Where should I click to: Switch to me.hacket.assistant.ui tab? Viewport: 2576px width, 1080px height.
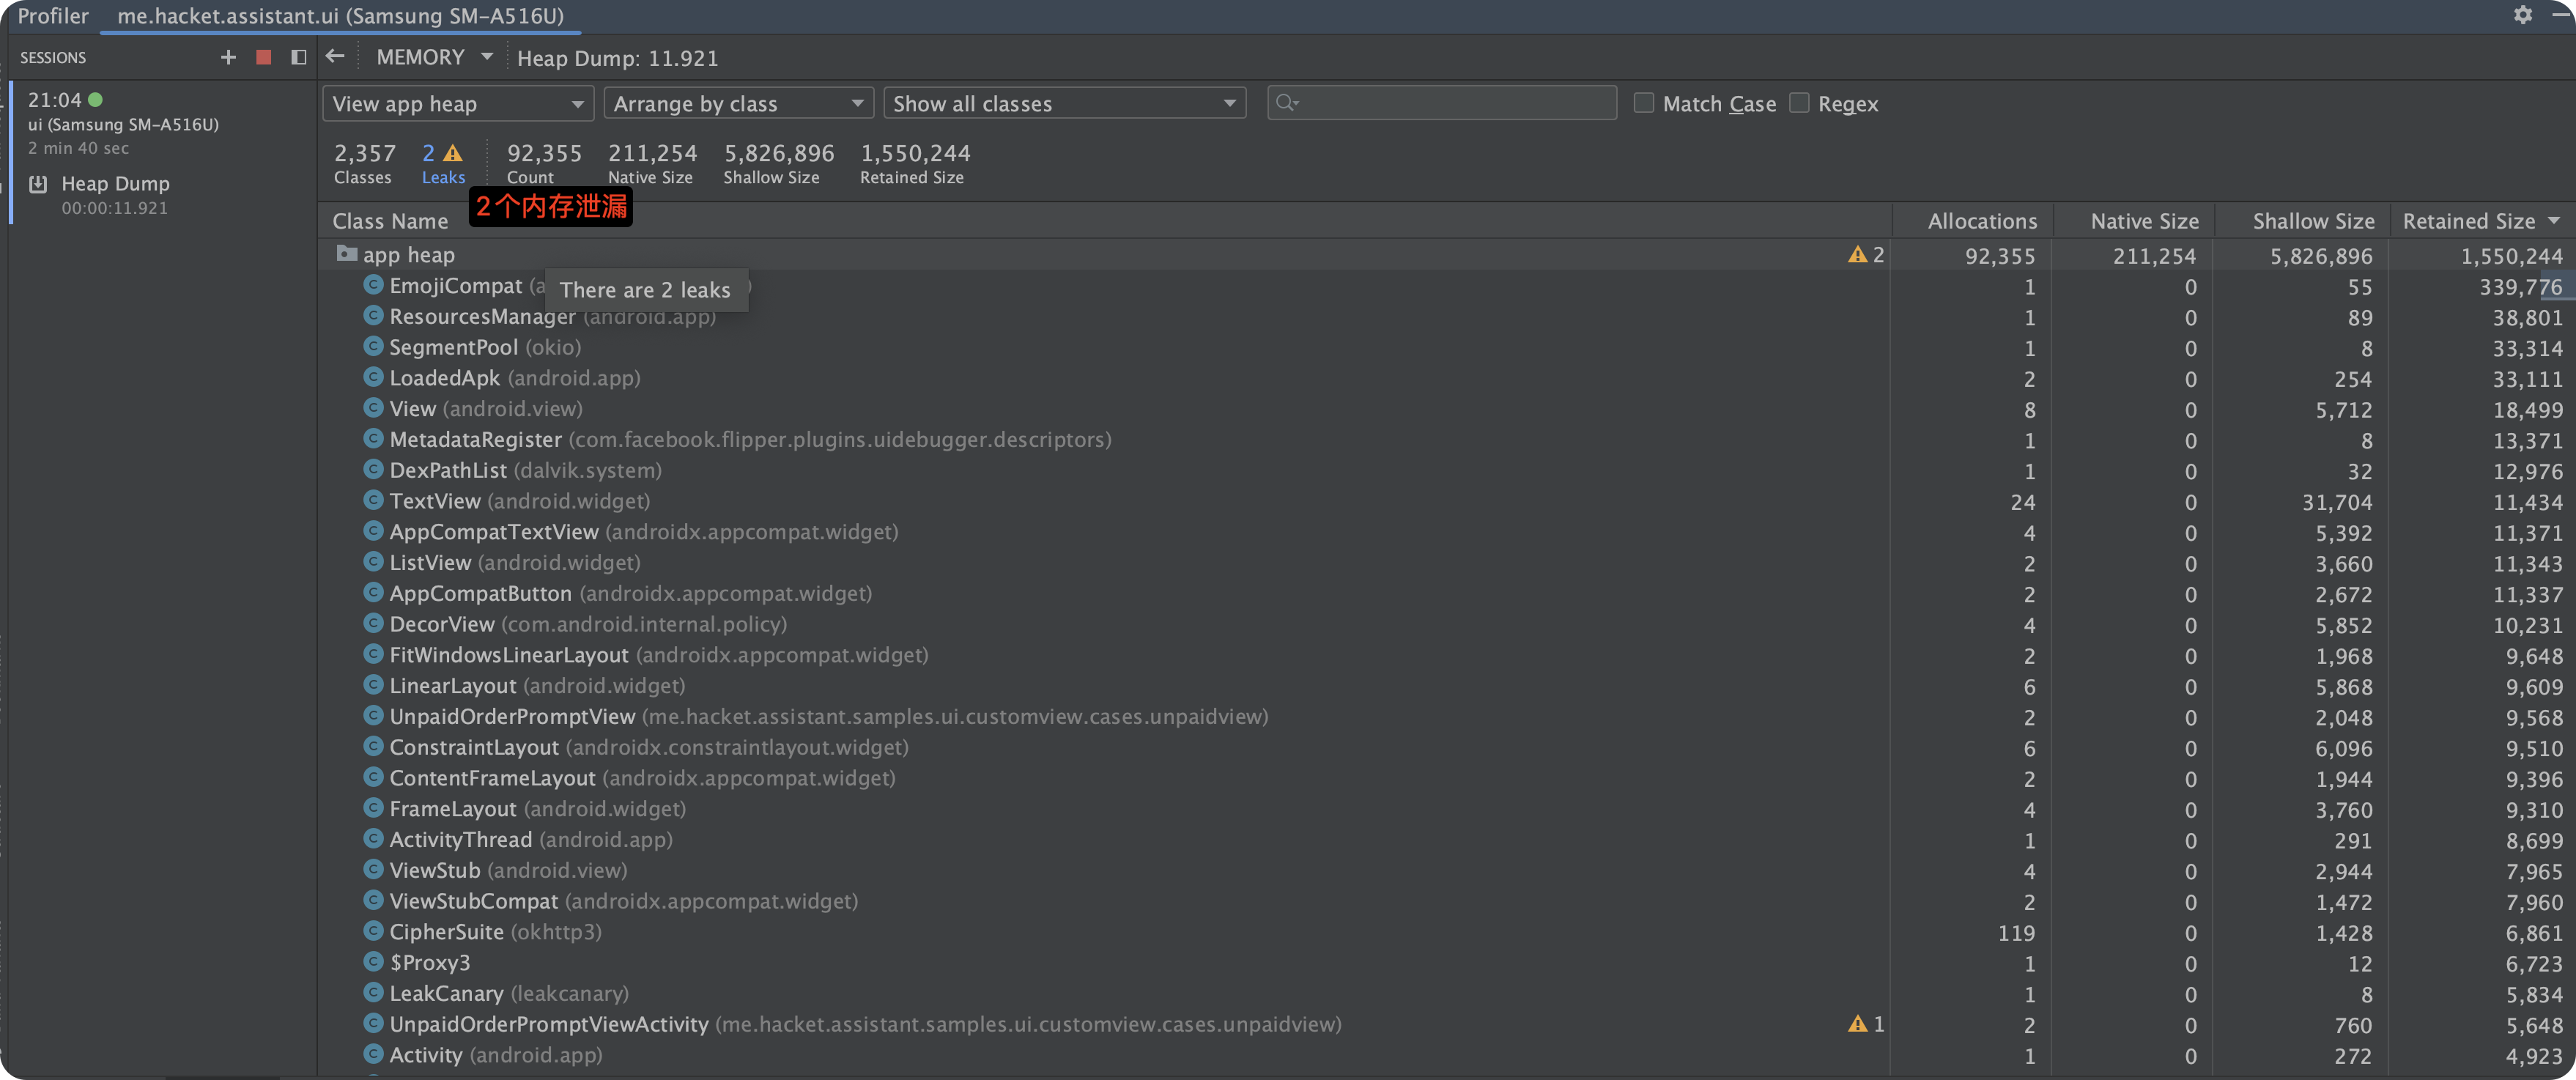pyautogui.click(x=340, y=16)
